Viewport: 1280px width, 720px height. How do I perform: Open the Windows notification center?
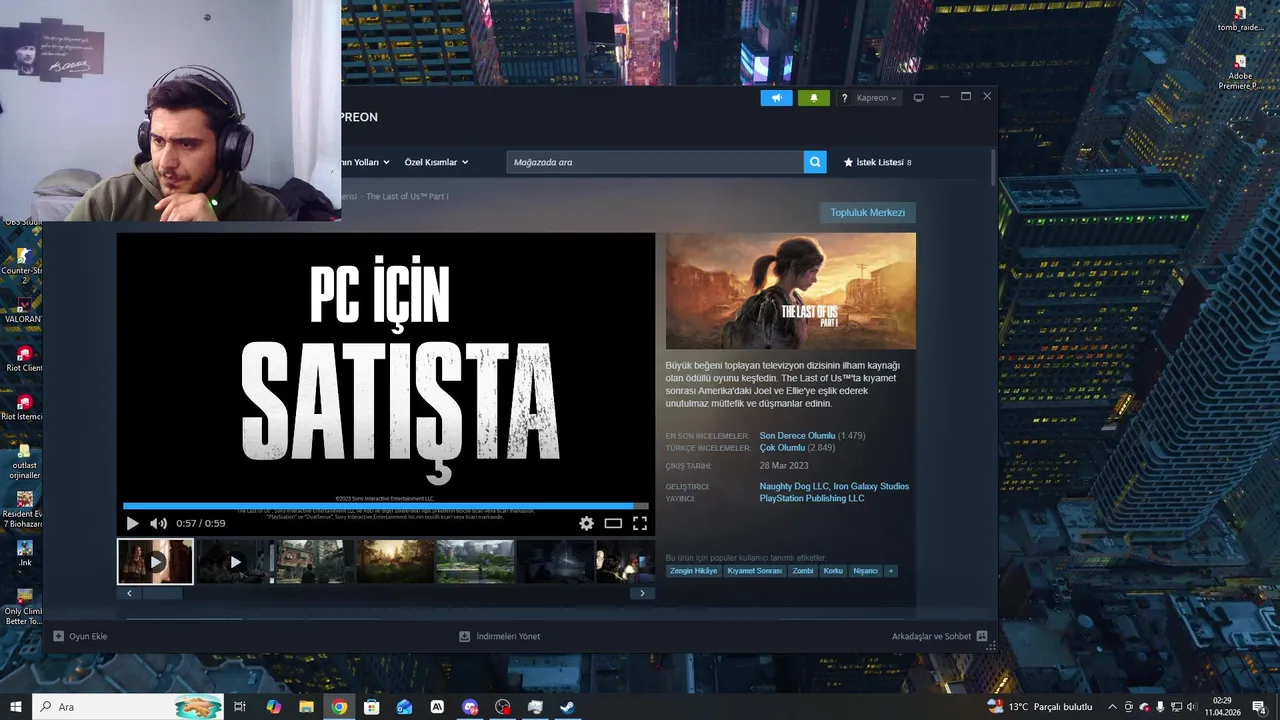[x=1259, y=707]
